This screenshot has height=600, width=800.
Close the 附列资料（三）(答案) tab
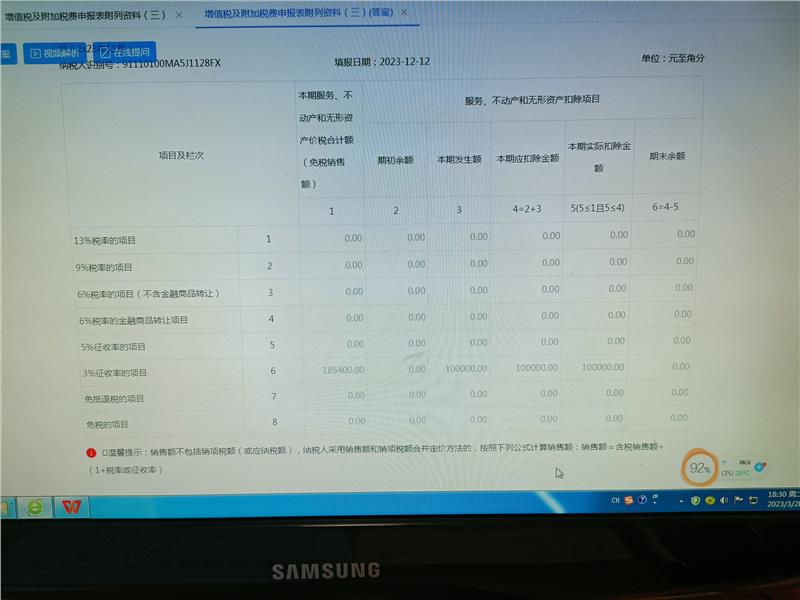pyautogui.click(x=404, y=14)
